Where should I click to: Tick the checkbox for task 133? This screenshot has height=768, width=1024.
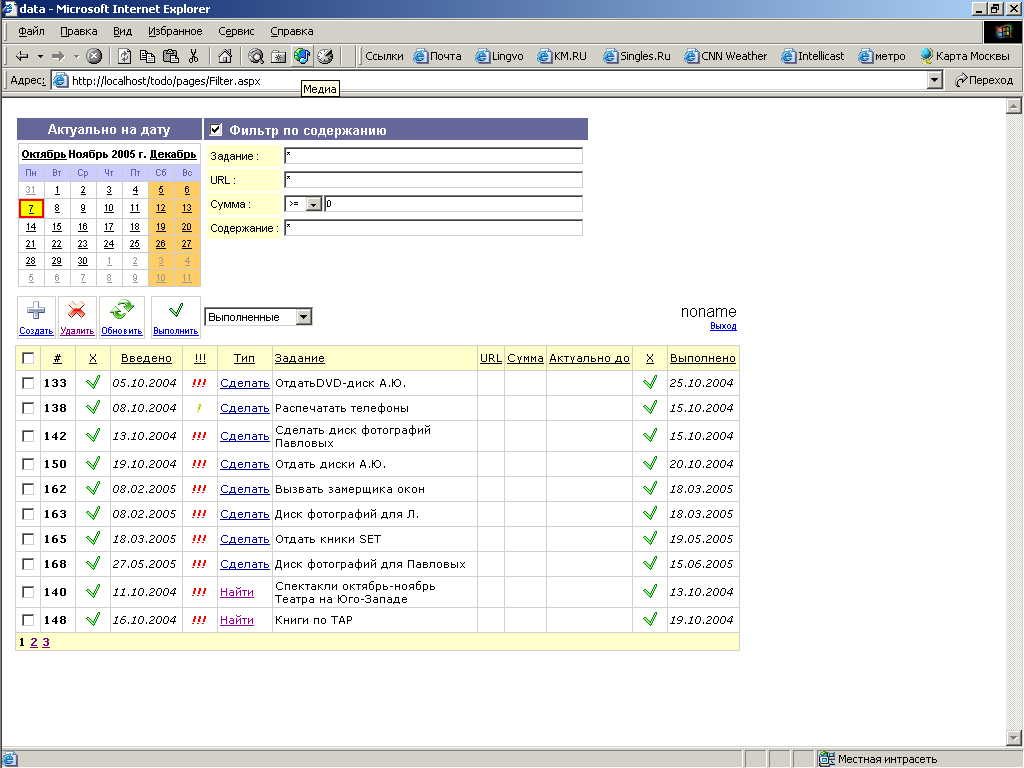coord(28,382)
